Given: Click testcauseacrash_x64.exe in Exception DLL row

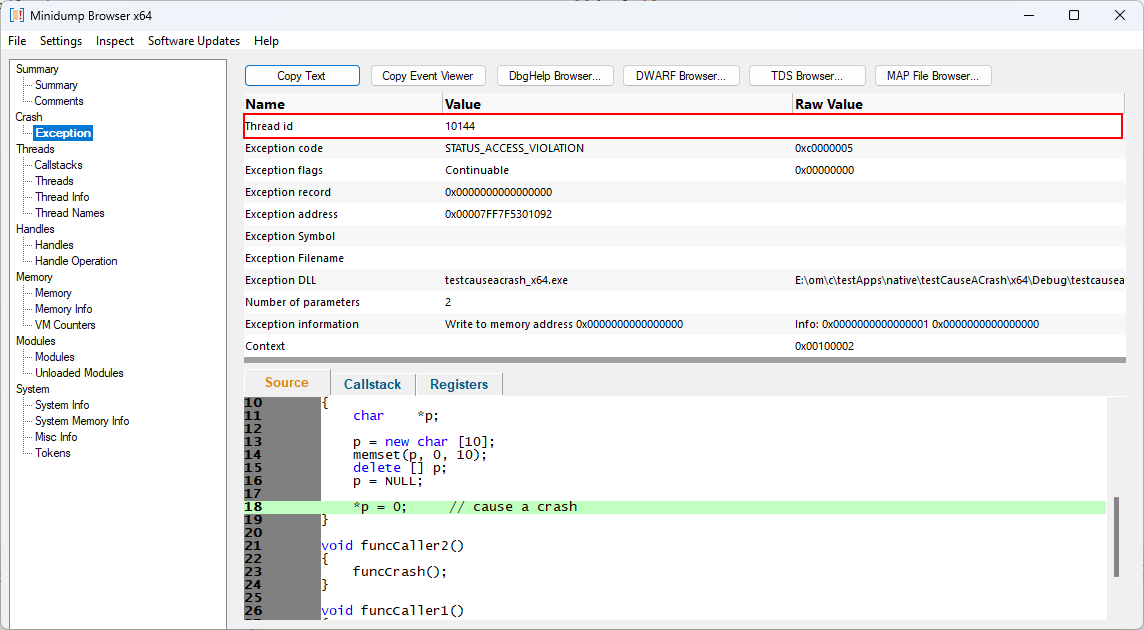Looking at the screenshot, I should pyautogui.click(x=506, y=280).
